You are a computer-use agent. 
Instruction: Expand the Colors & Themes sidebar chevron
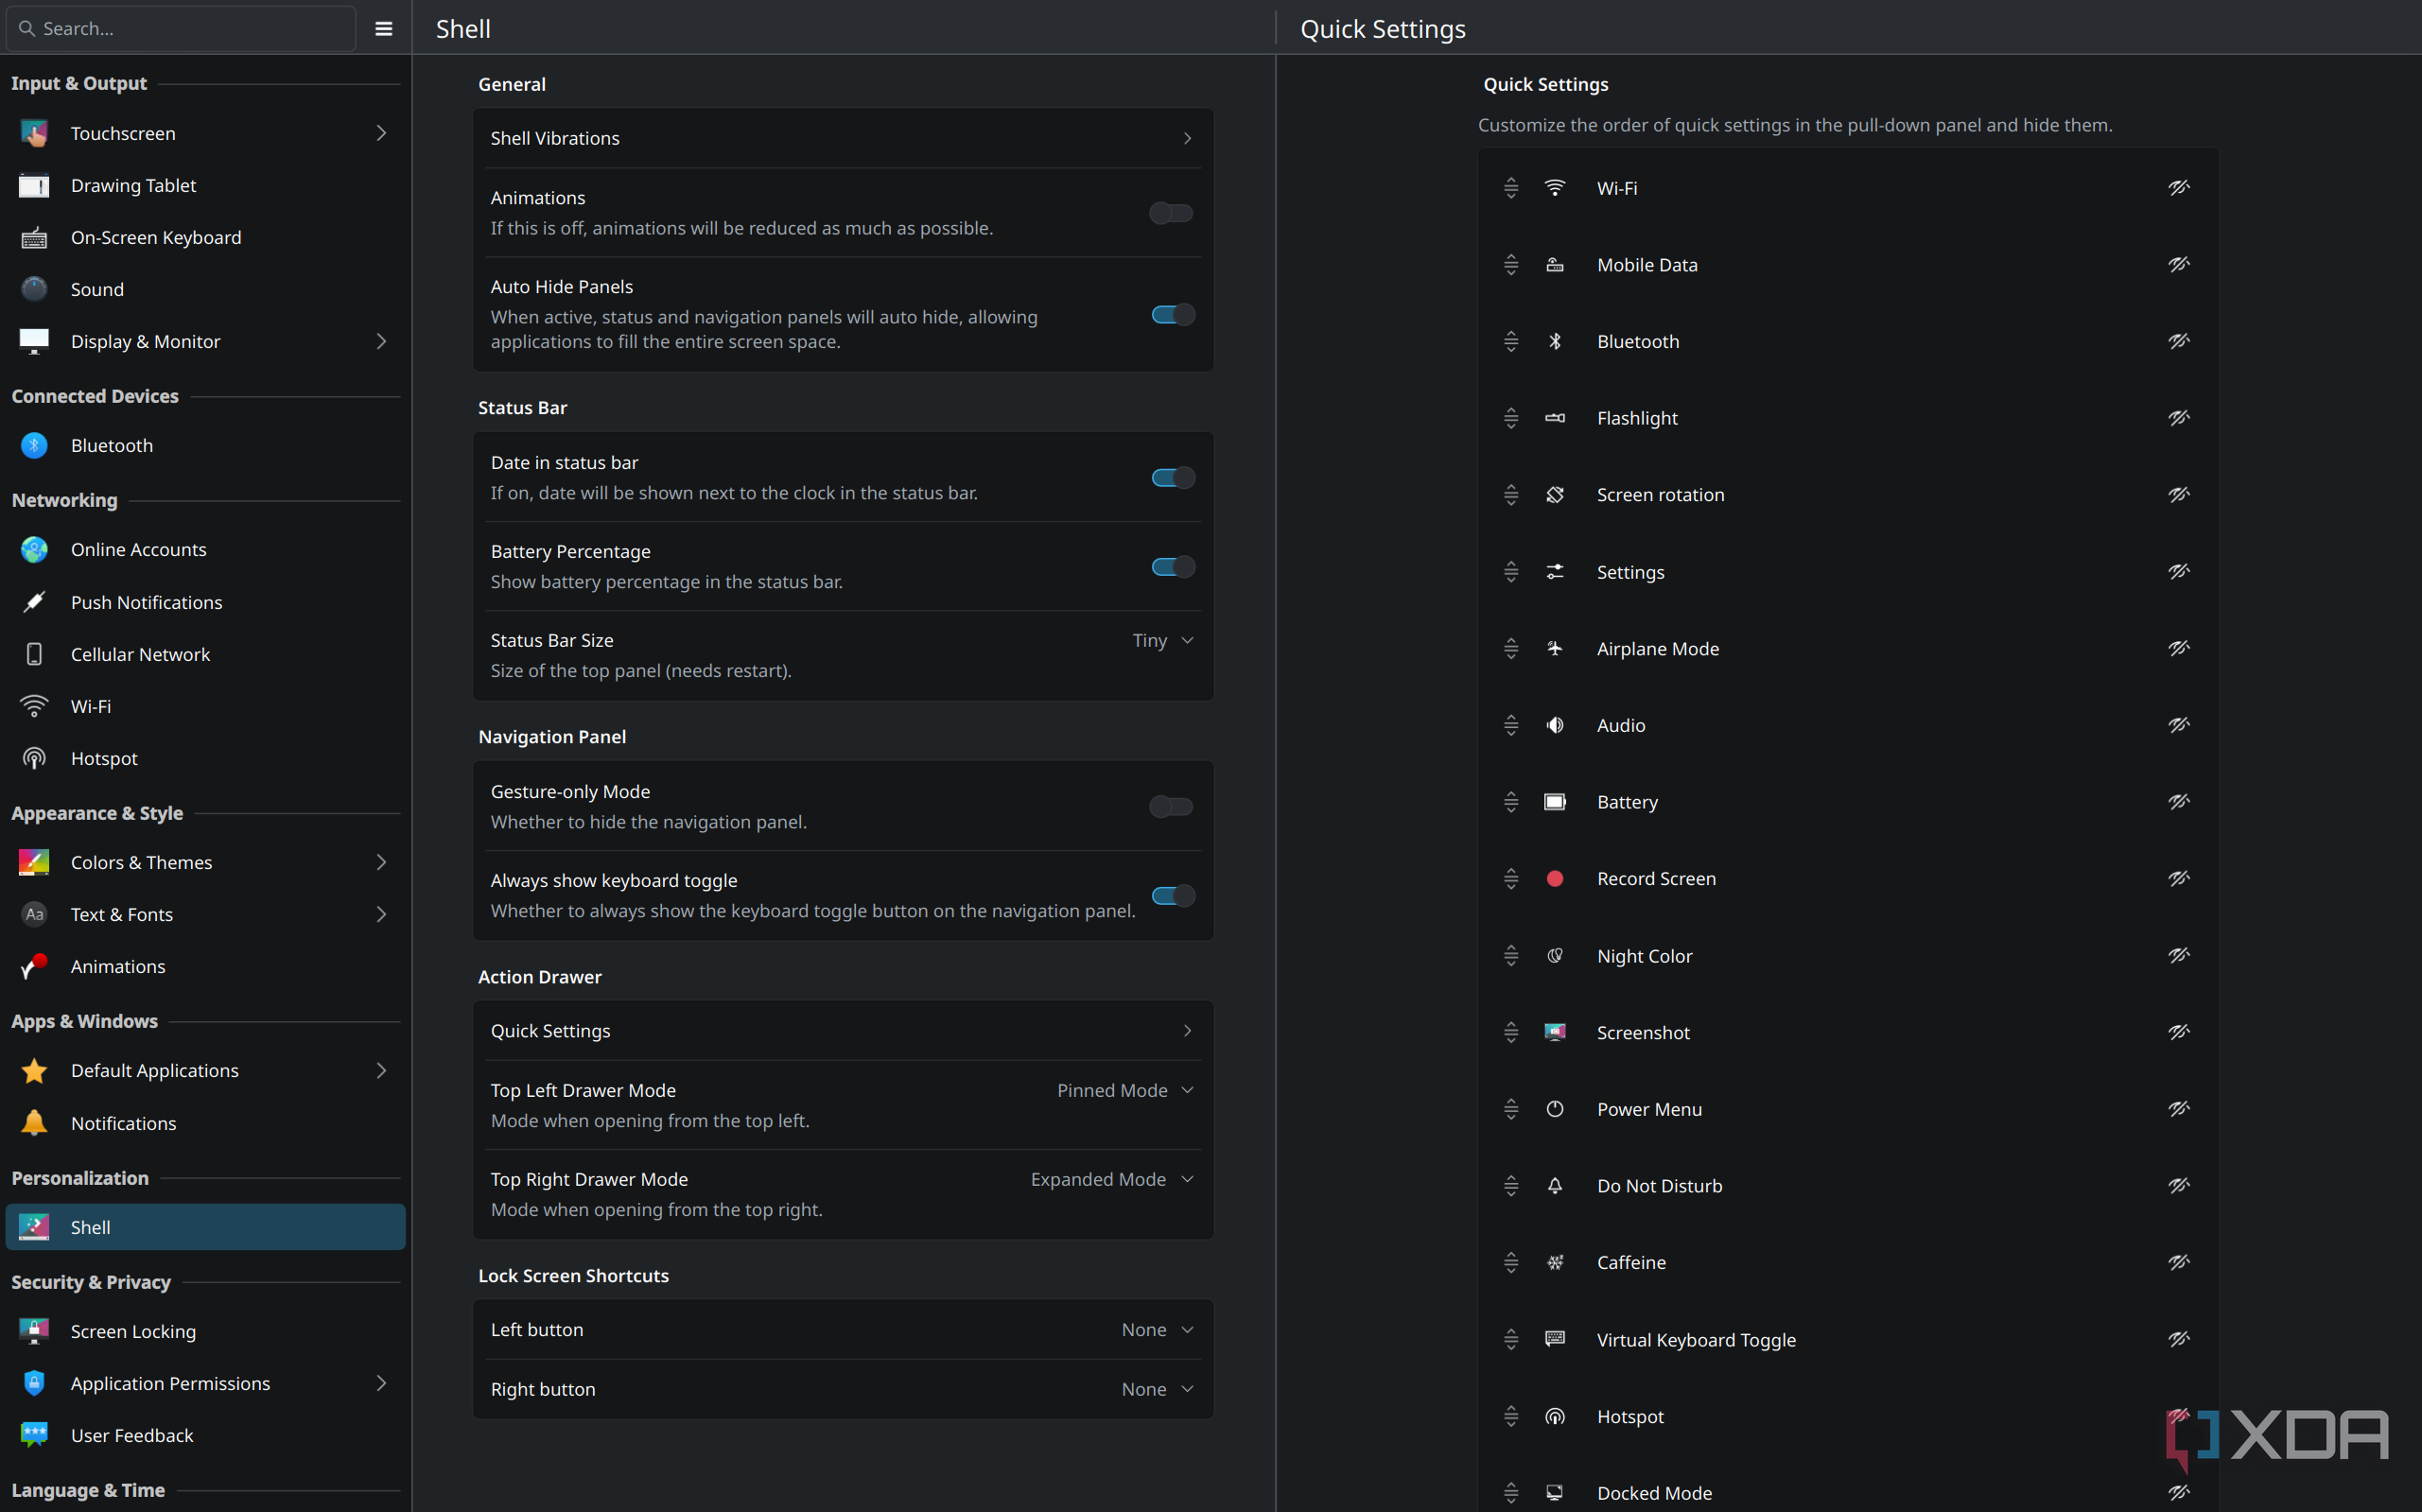[x=381, y=862]
